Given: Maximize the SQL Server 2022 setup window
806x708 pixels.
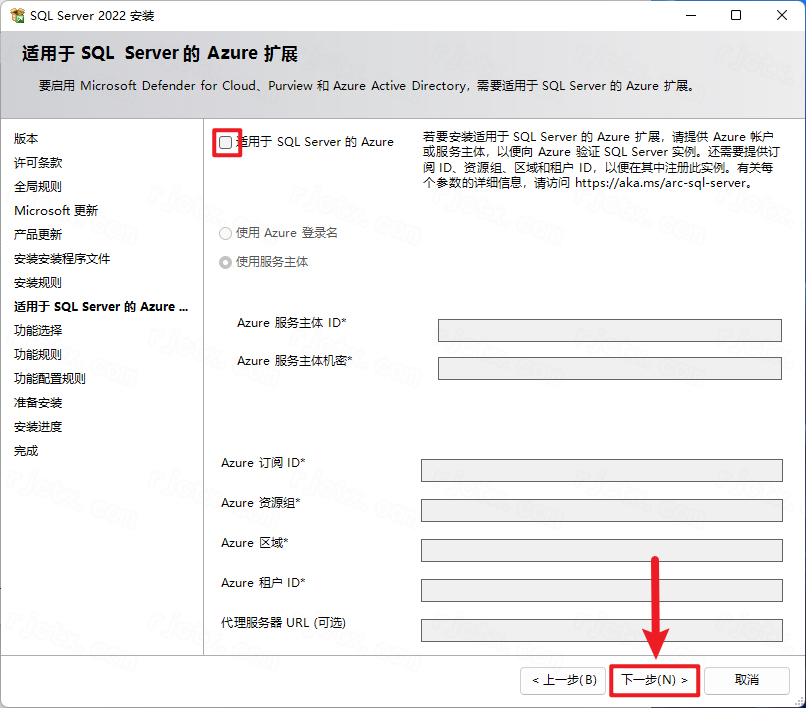Looking at the screenshot, I should coord(736,15).
